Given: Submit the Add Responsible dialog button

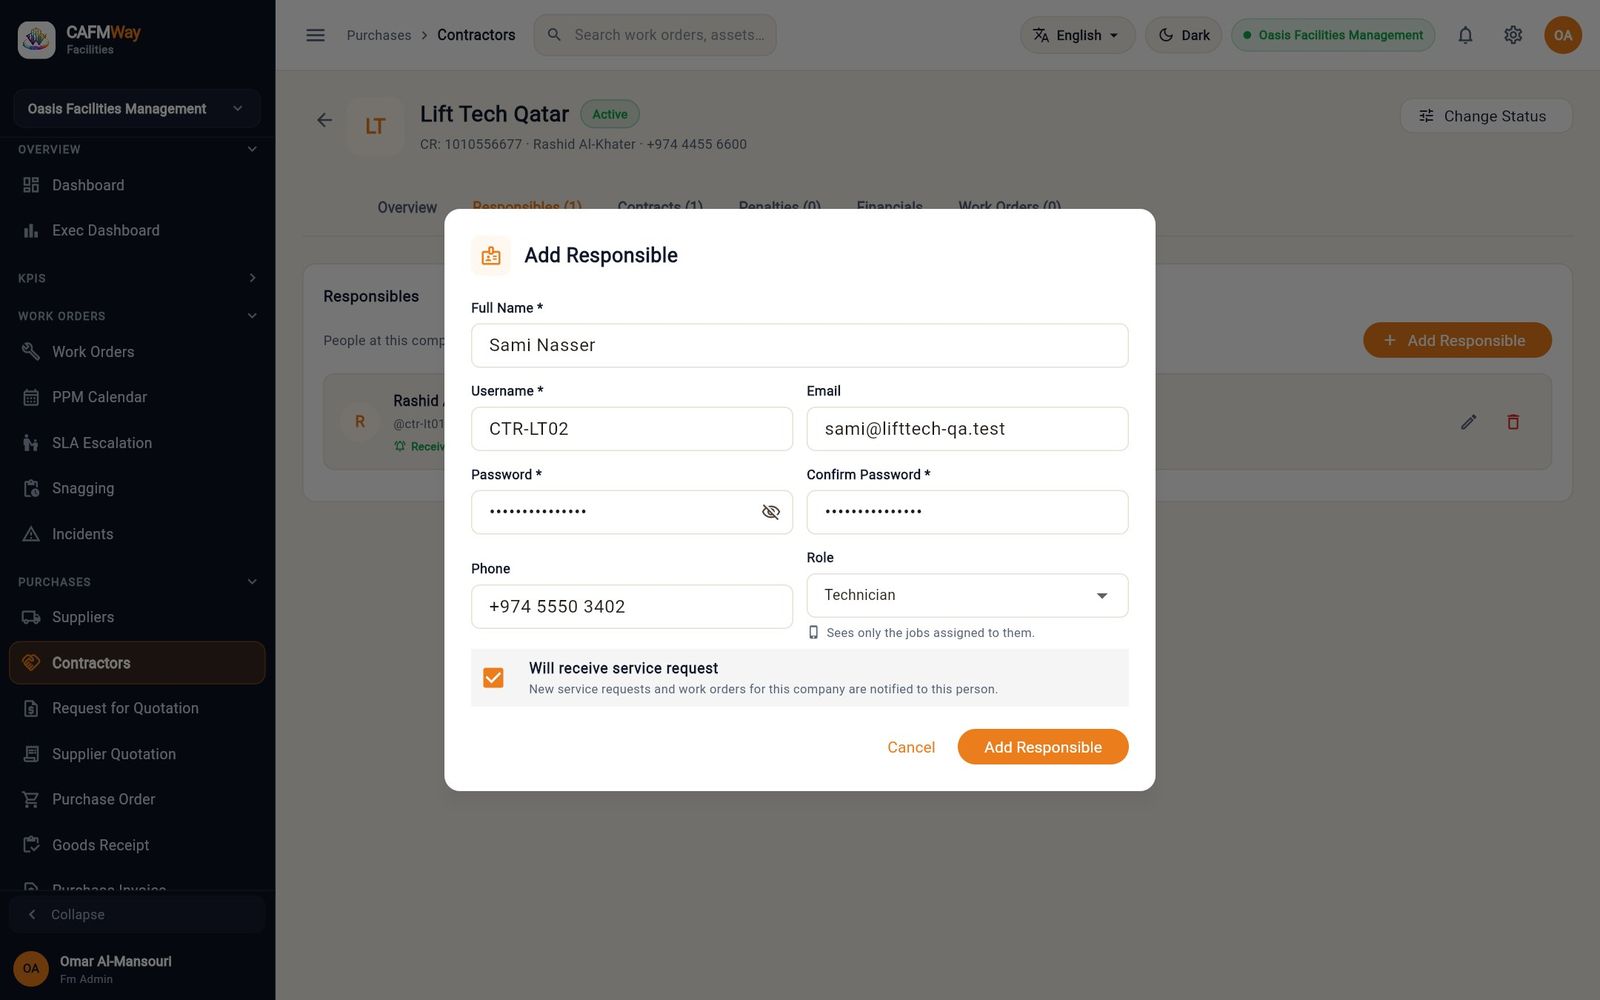Looking at the screenshot, I should (1043, 747).
